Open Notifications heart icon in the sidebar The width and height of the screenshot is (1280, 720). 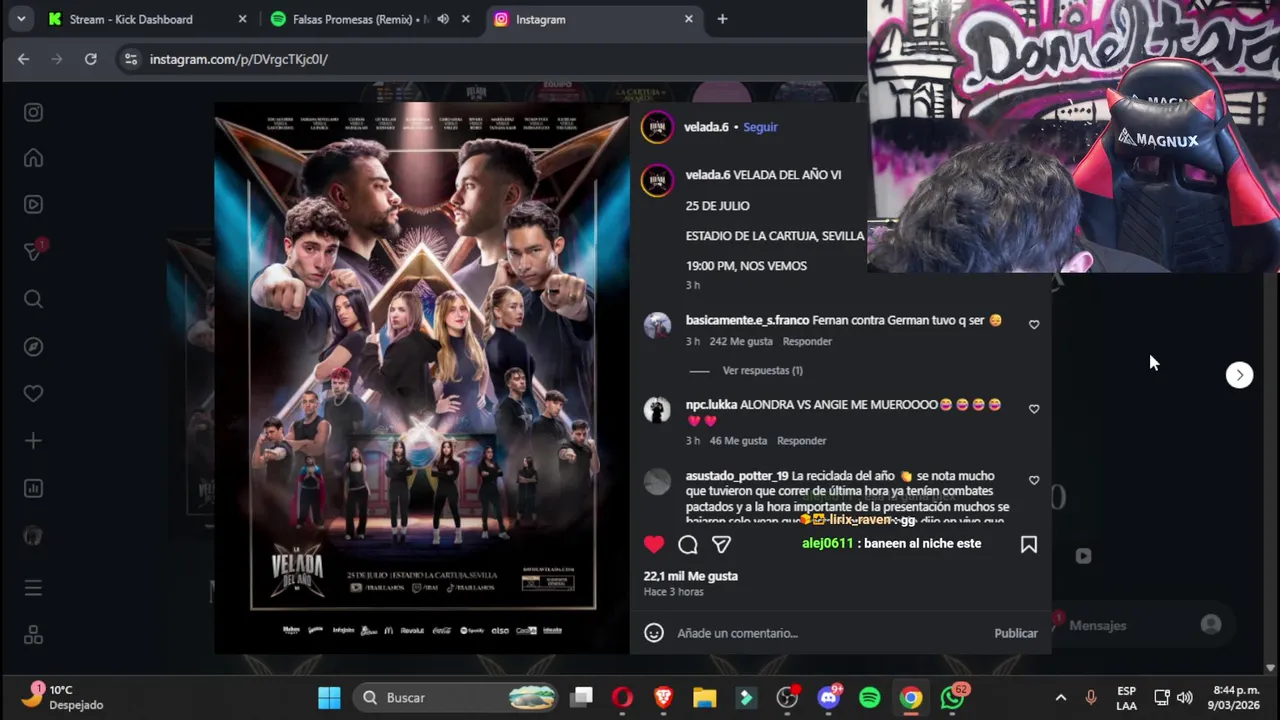click(33, 394)
